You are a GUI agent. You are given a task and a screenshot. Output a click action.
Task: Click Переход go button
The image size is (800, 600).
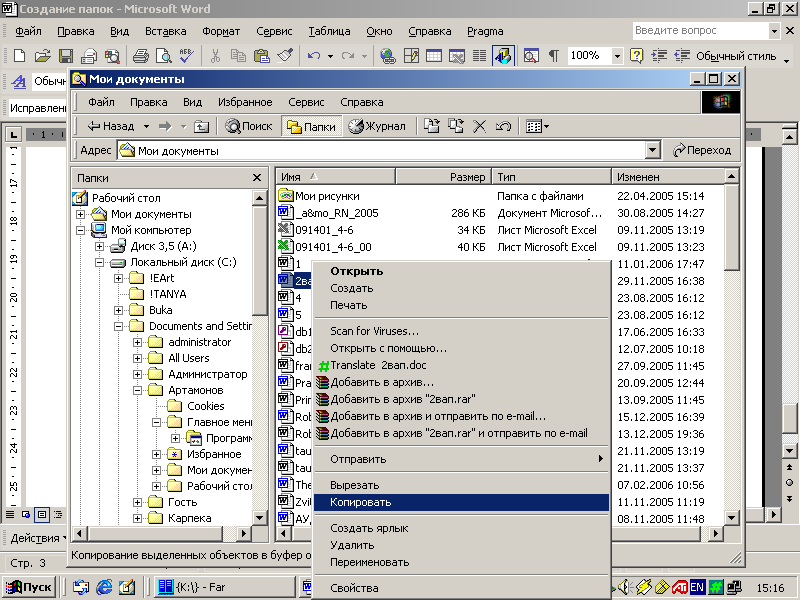coord(702,151)
